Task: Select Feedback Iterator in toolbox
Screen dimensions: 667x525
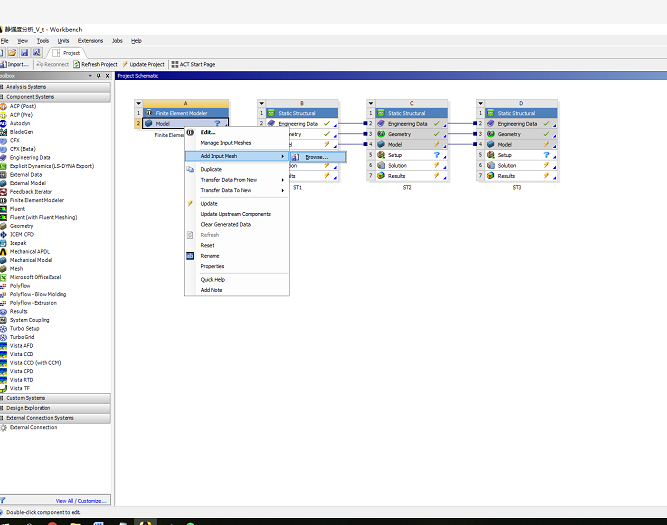Action: (x=31, y=191)
